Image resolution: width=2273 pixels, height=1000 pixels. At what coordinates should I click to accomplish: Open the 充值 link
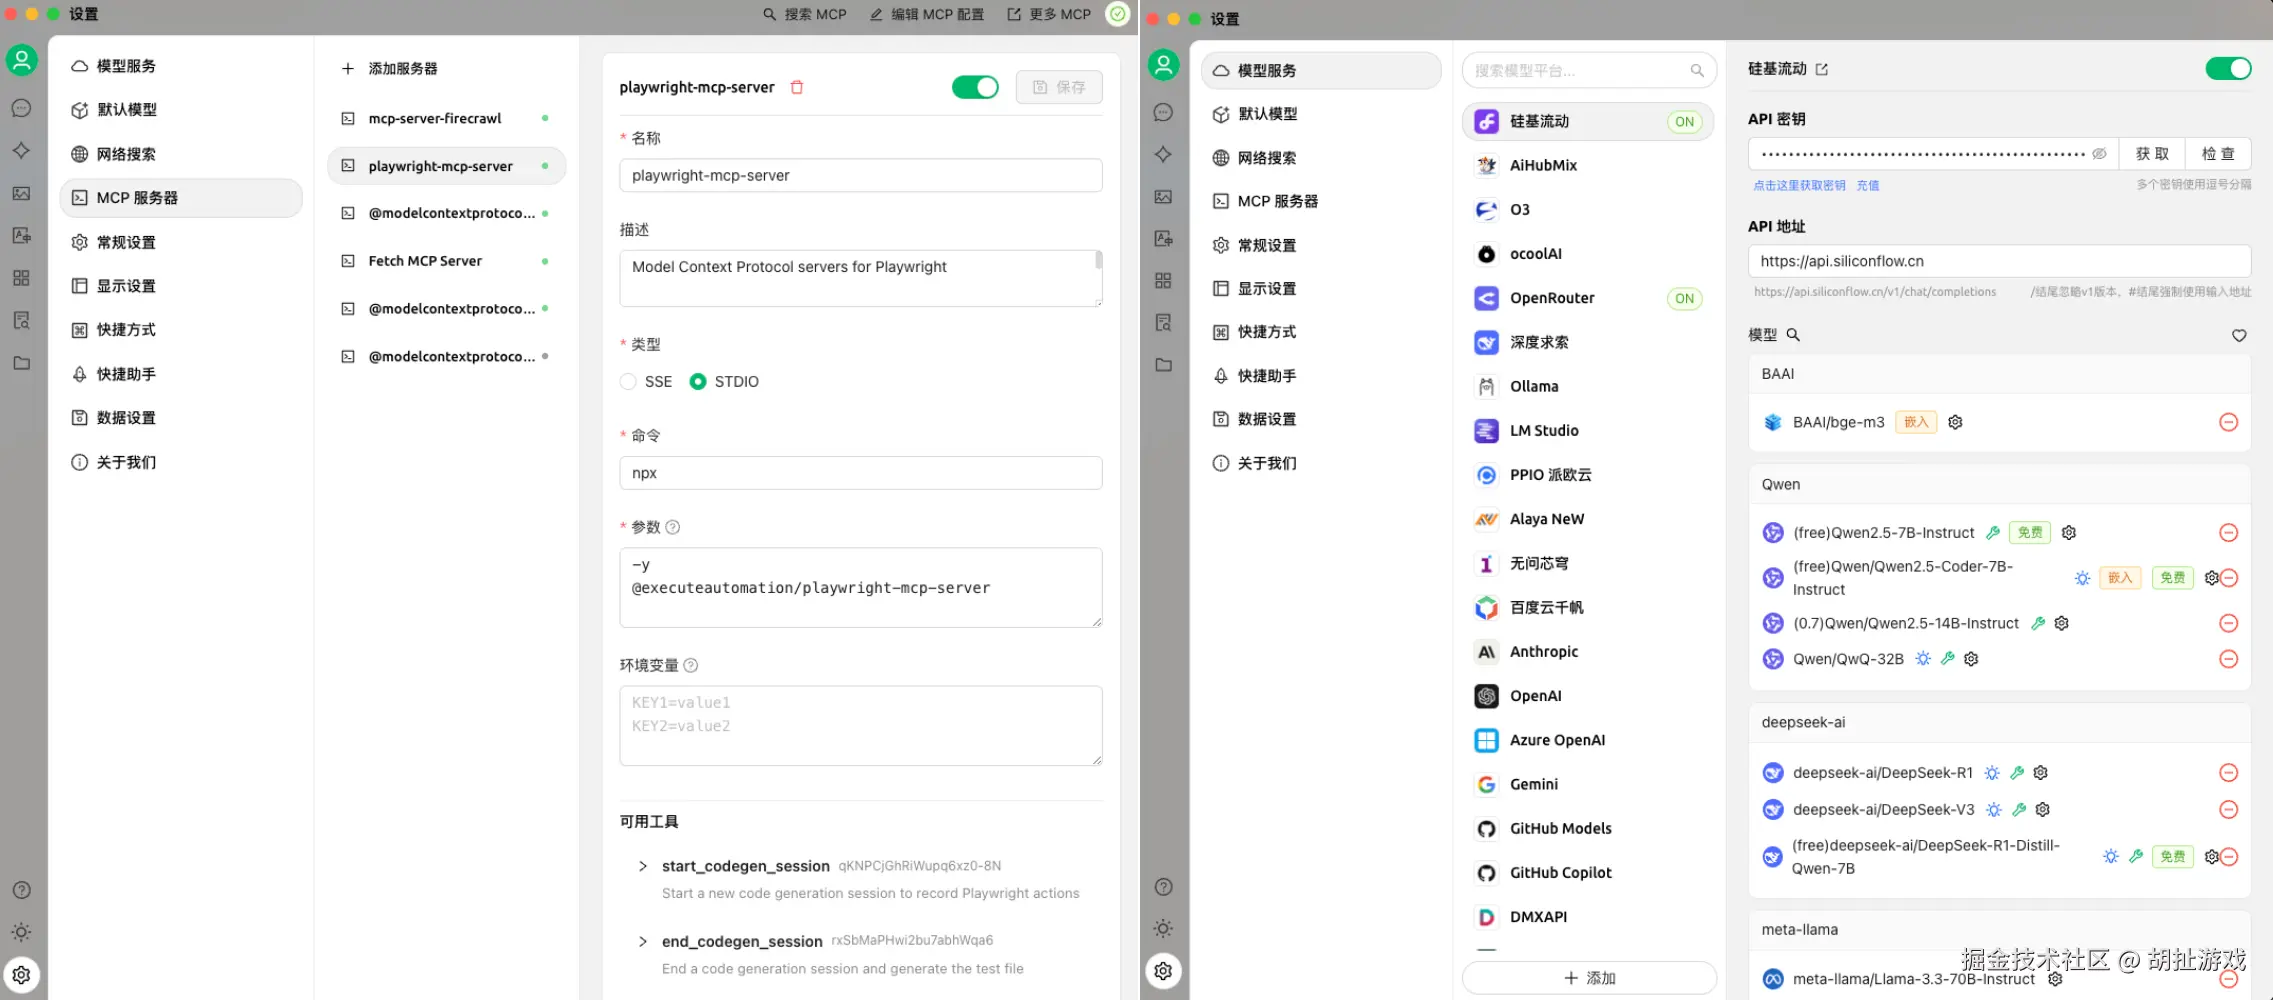(1868, 185)
